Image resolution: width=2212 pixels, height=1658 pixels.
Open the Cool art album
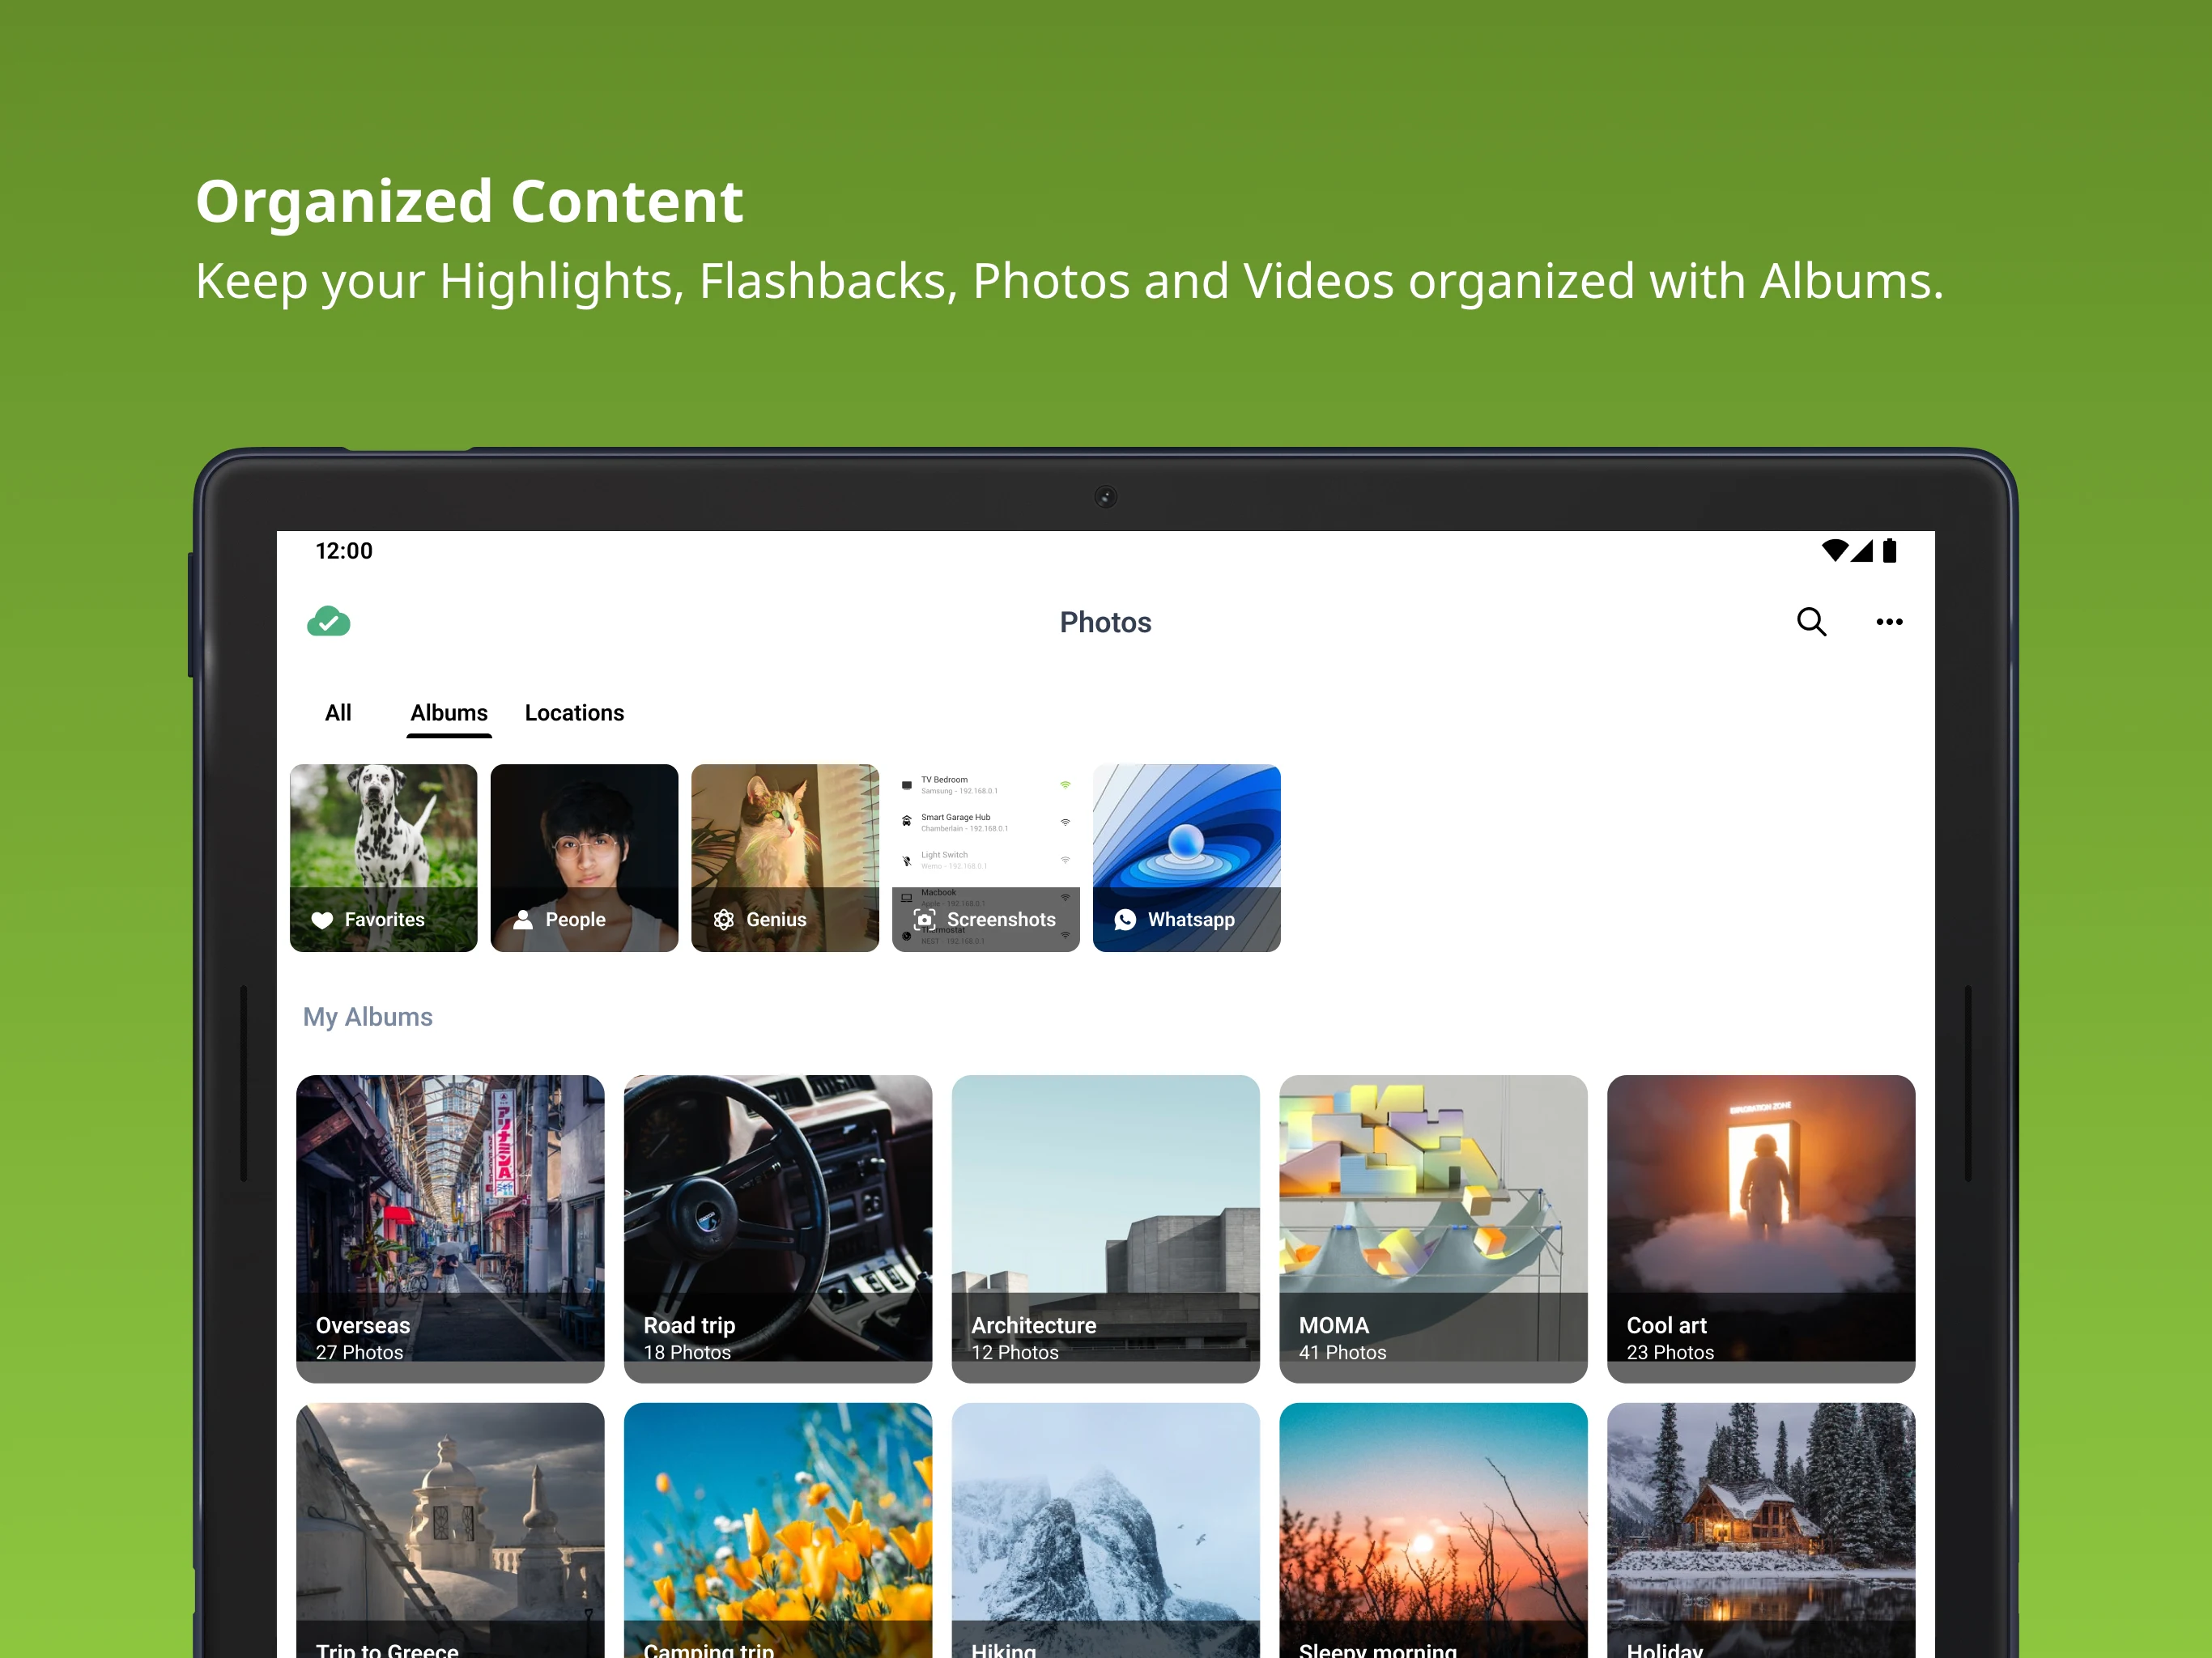coord(1761,1228)
